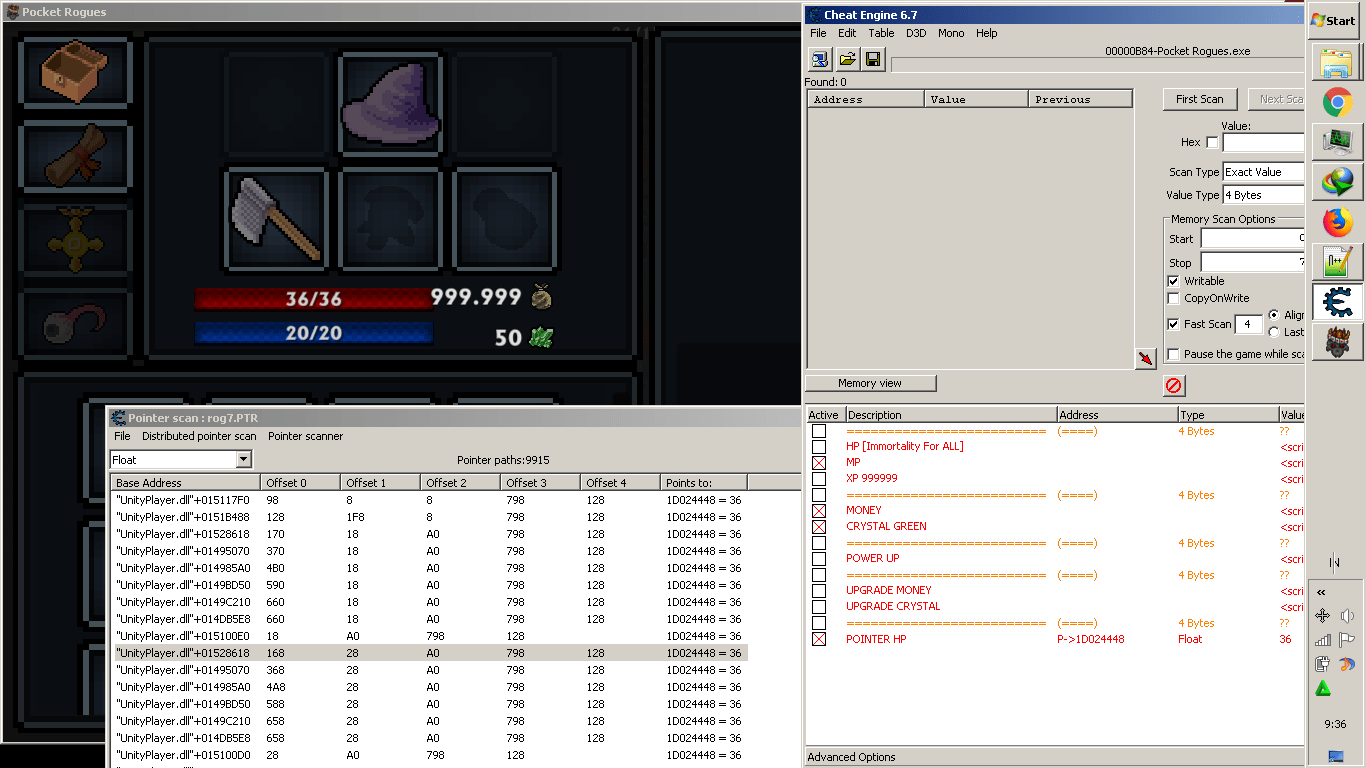Open process list icon in Cheat Engine toolbar

tap(820, 59)
